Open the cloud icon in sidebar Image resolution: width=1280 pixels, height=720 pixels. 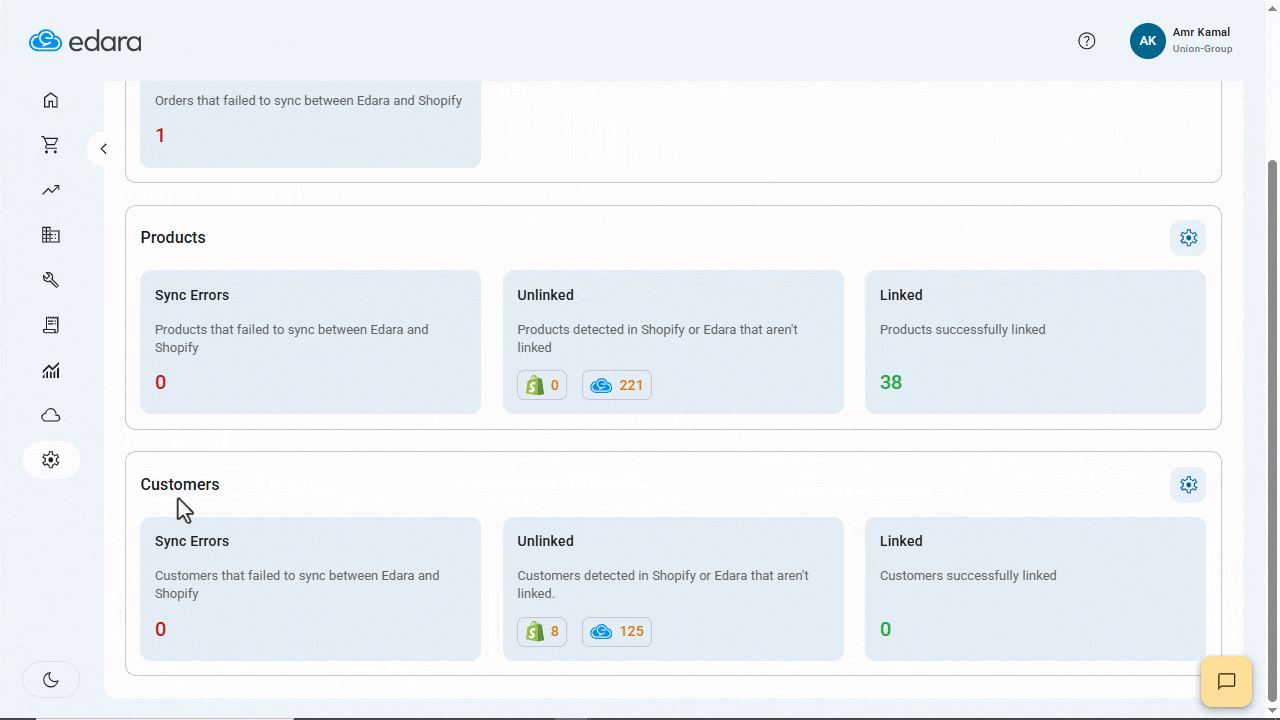51,415
